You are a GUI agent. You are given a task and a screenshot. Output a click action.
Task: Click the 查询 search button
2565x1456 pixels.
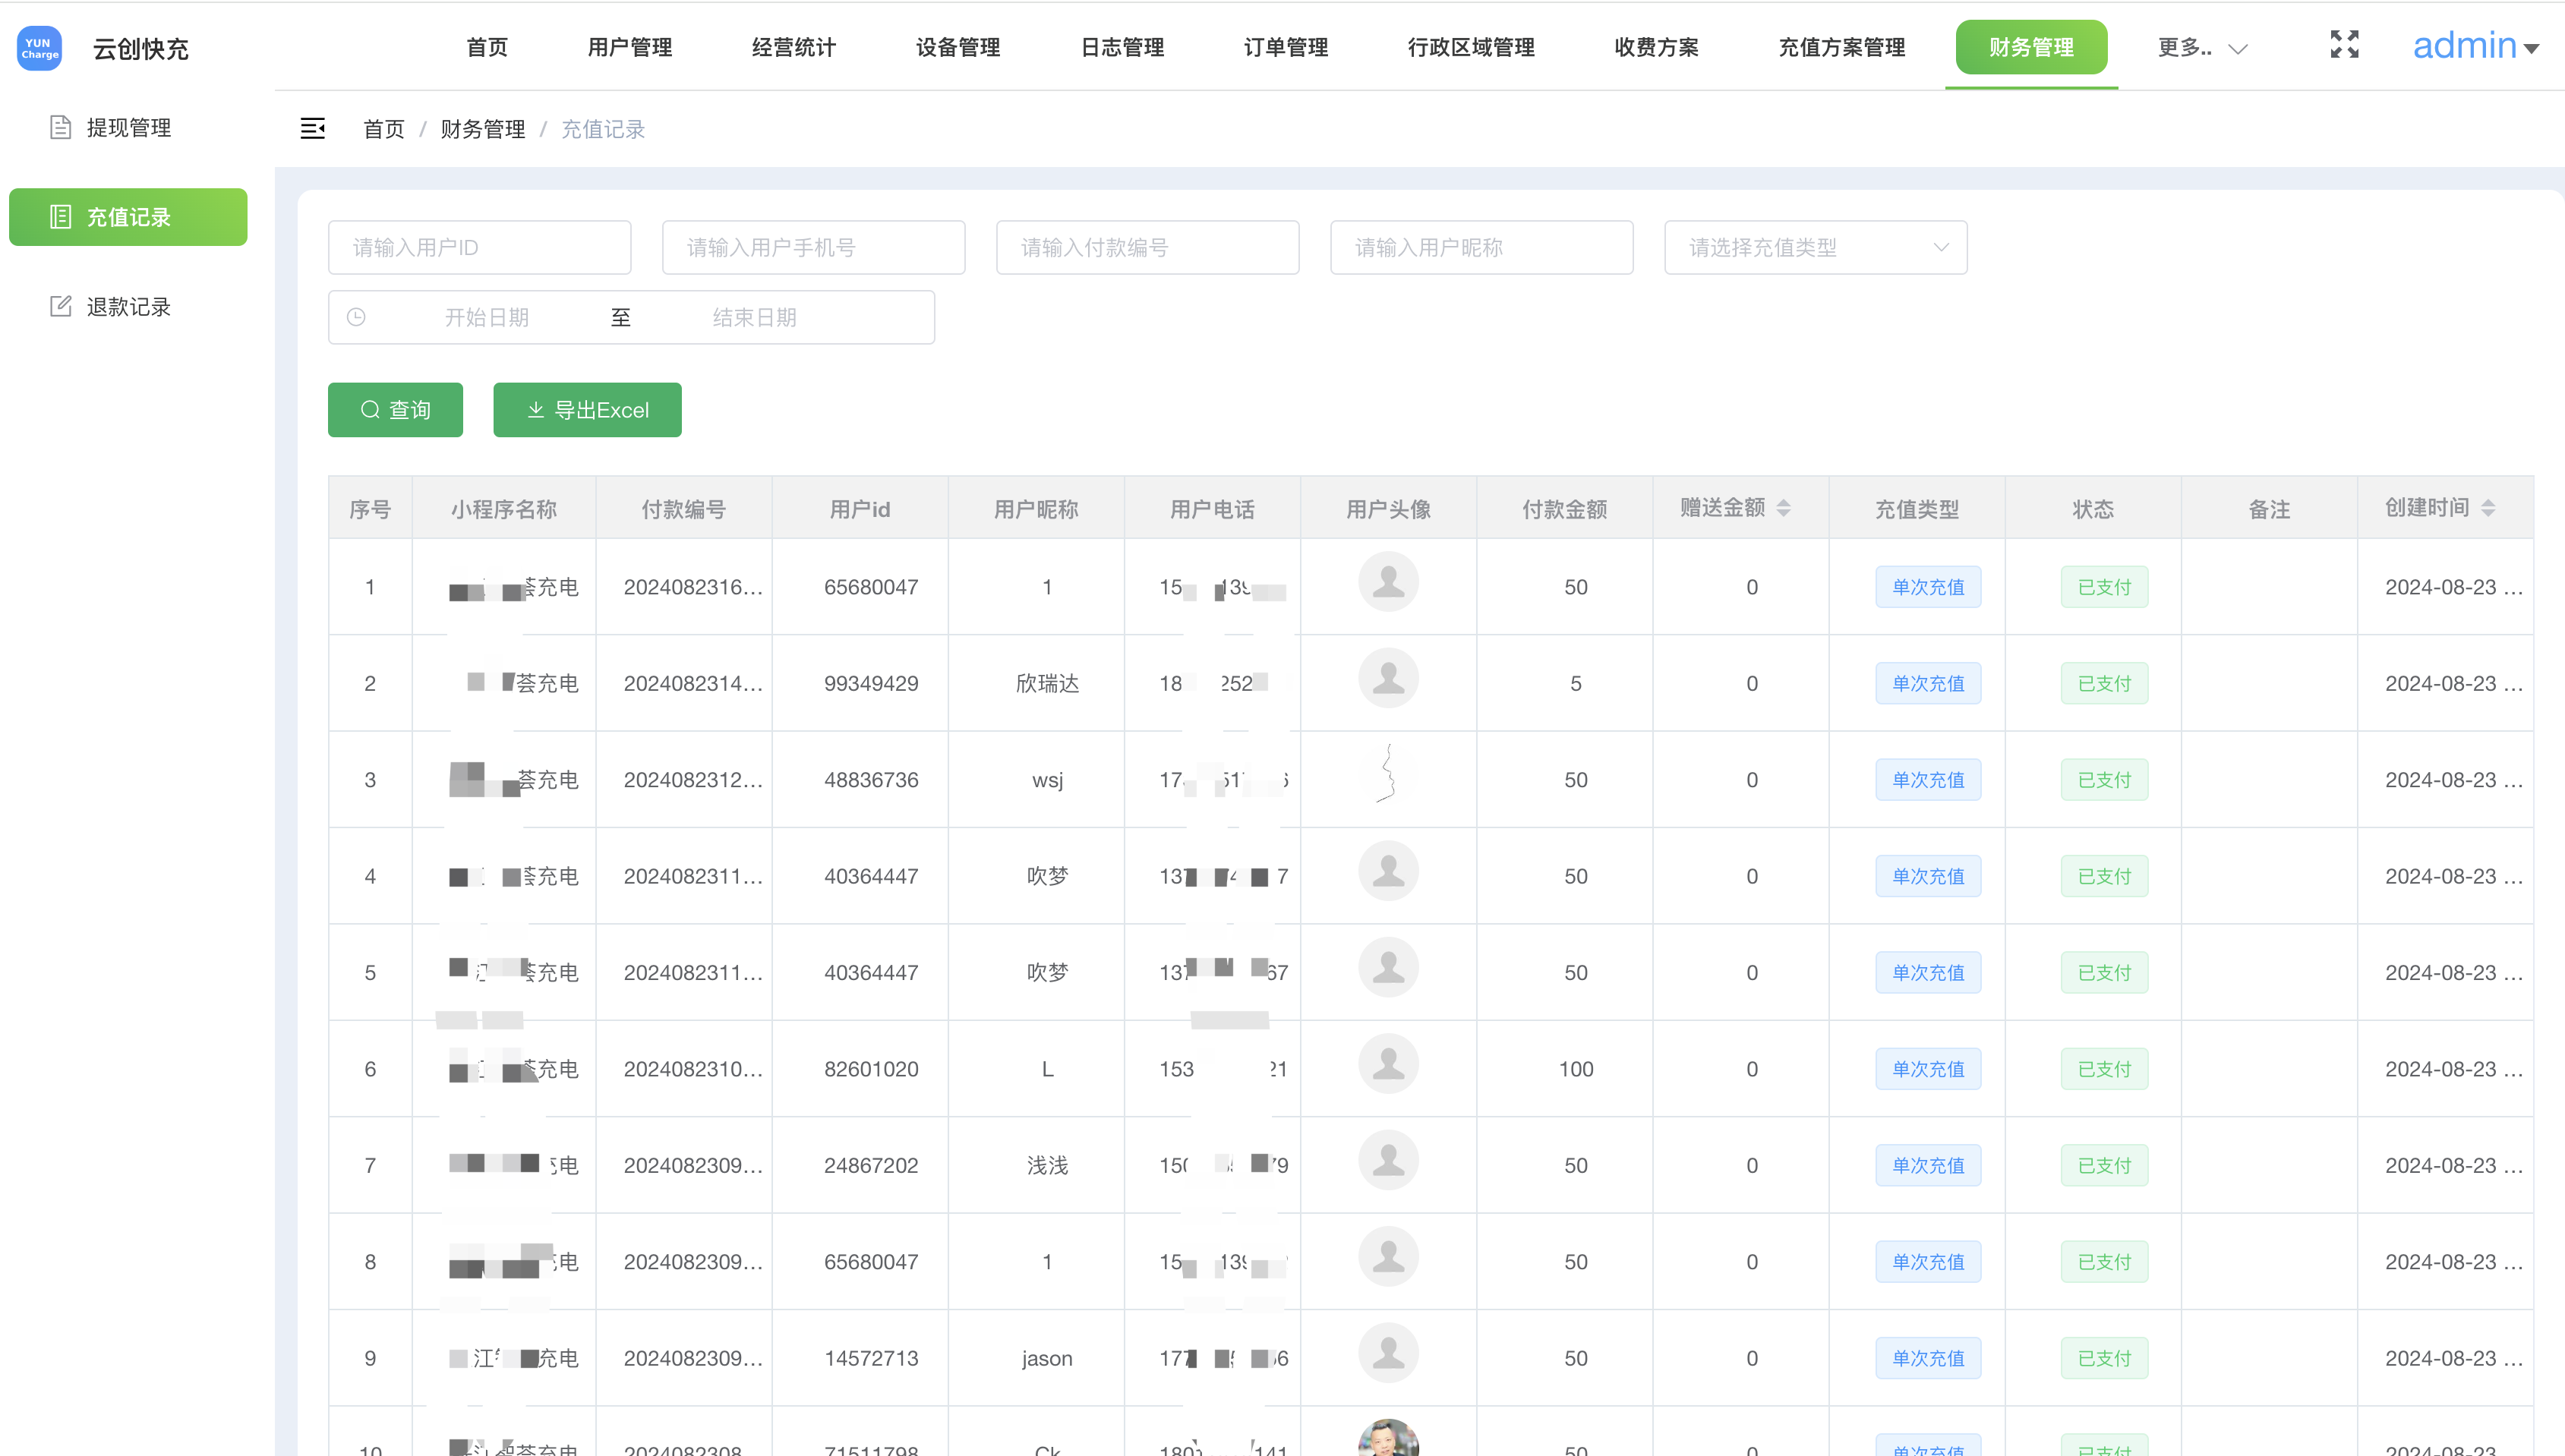(395, 410)
